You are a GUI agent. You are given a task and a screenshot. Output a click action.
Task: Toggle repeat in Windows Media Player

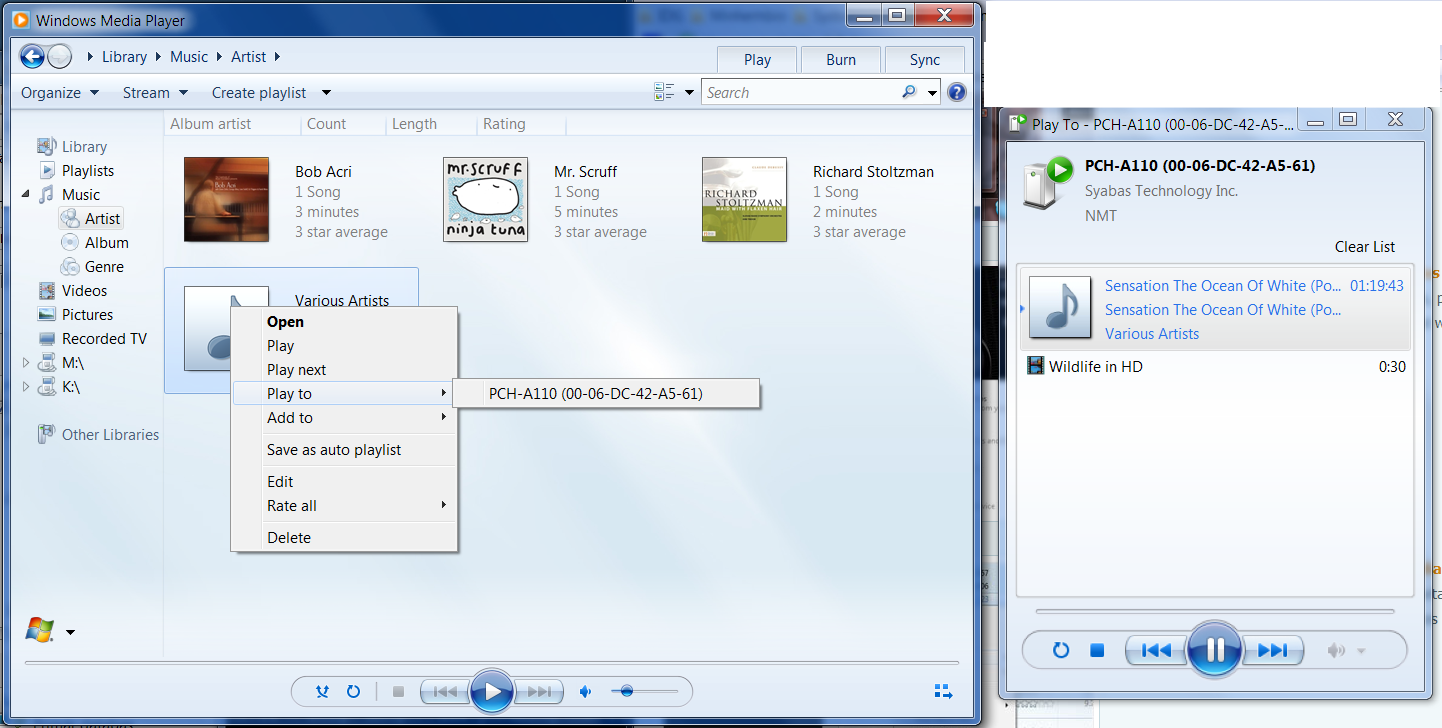[x=353, y=691]
